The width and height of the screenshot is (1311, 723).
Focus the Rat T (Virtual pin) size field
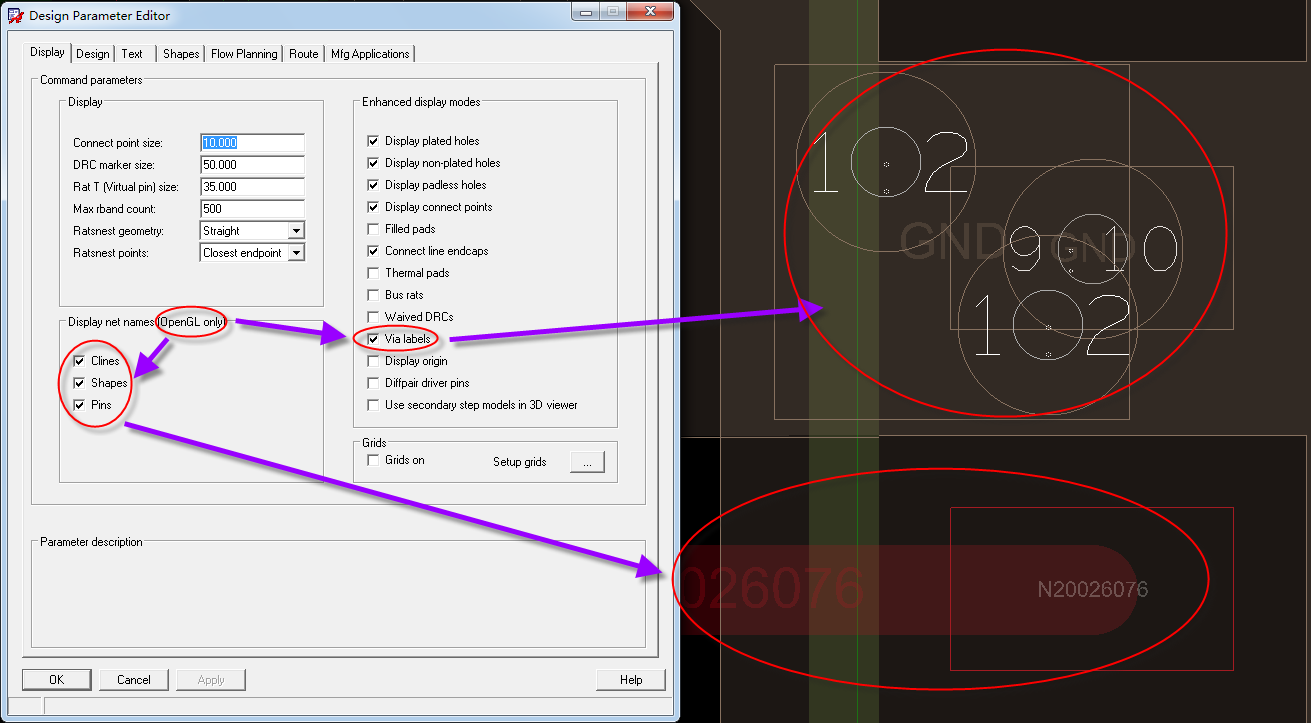pyautogui.click(x=252, y=187)
